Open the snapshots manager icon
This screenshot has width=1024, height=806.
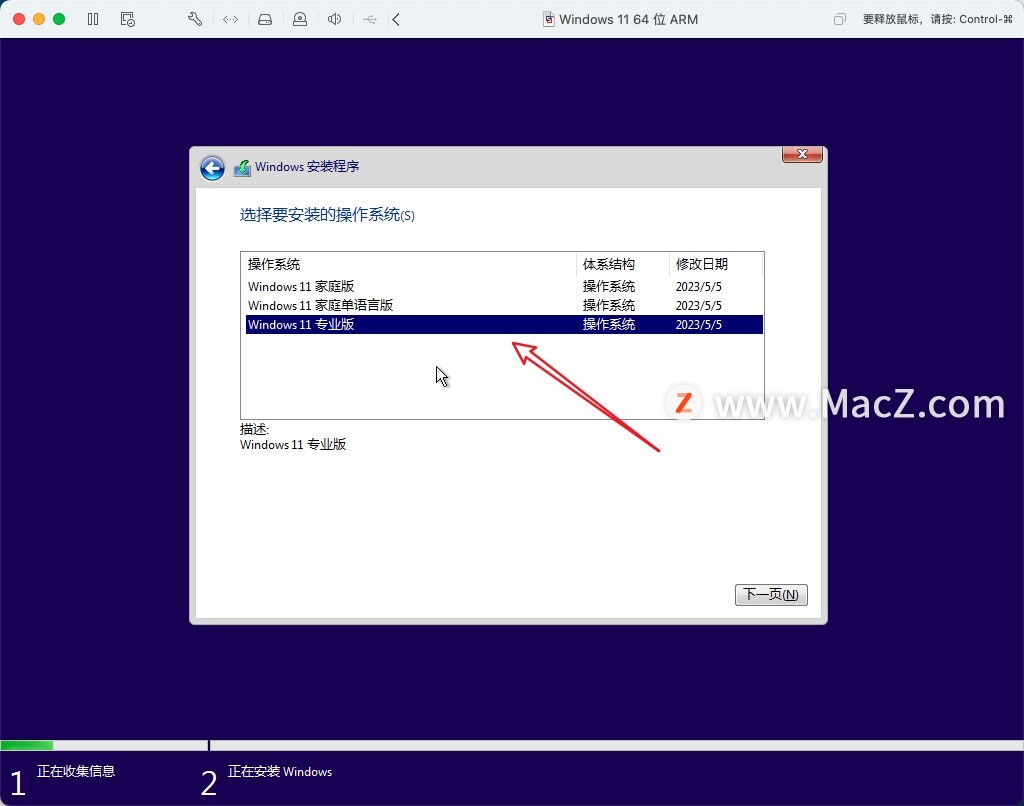click(128, 19)
